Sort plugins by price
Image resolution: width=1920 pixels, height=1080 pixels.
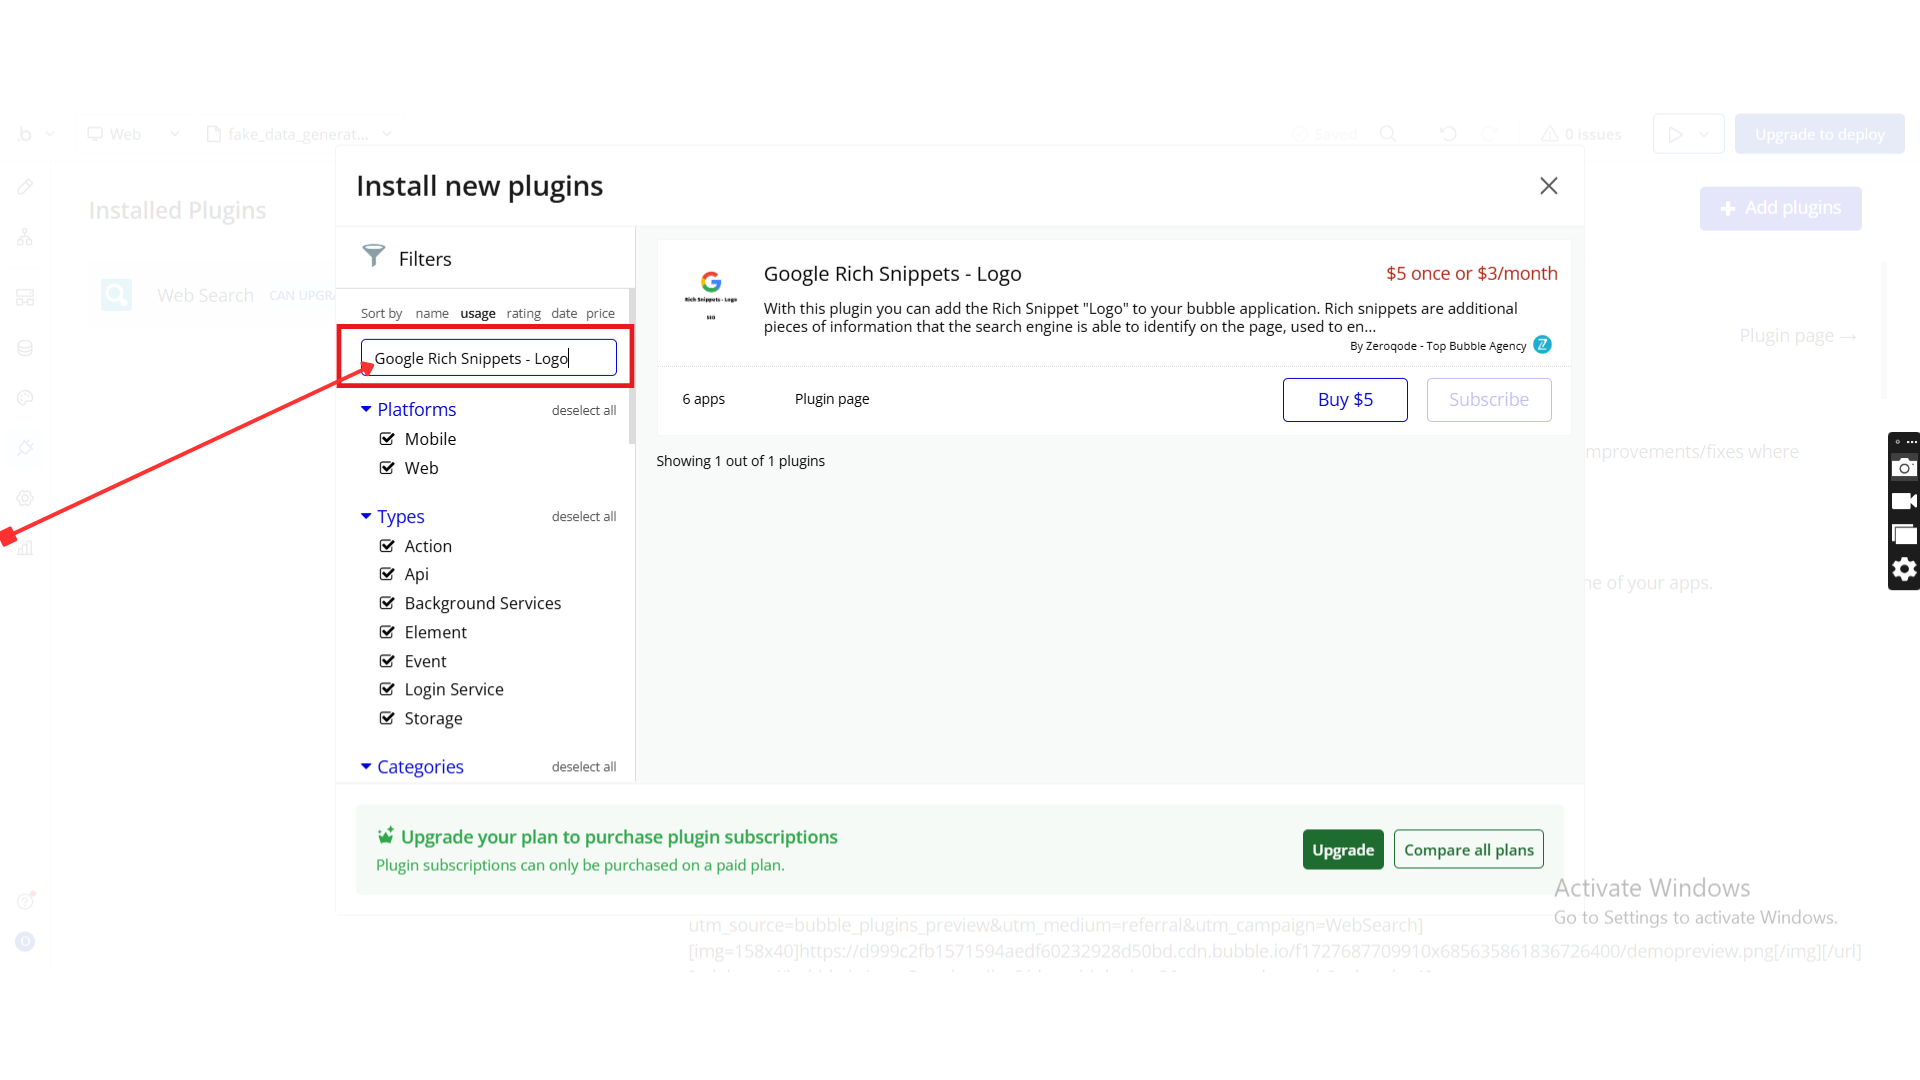600,313
